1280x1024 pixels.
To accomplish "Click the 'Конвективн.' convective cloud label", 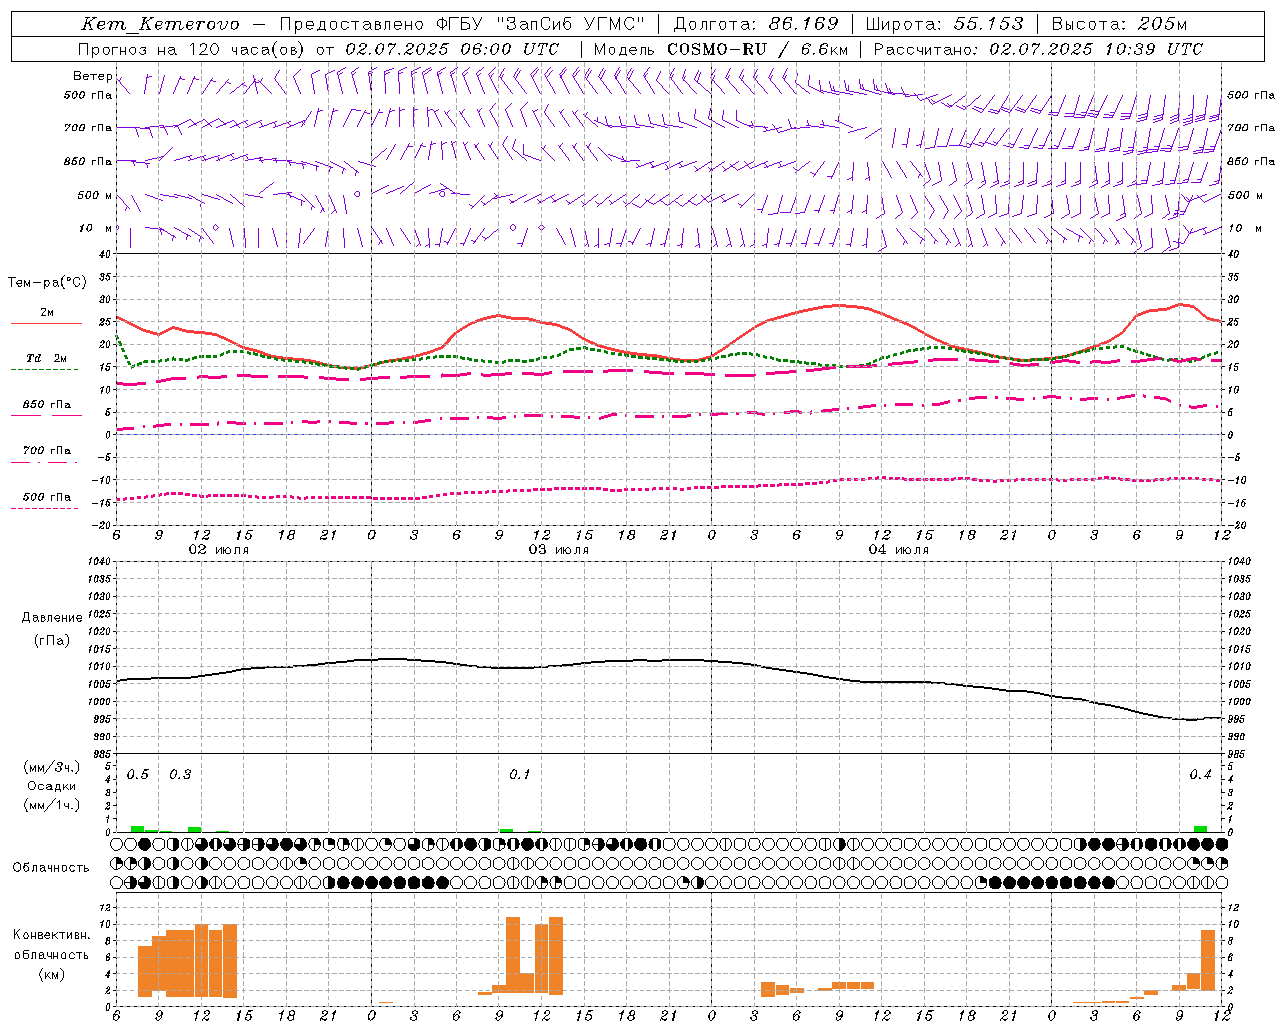I will (51, 935).
